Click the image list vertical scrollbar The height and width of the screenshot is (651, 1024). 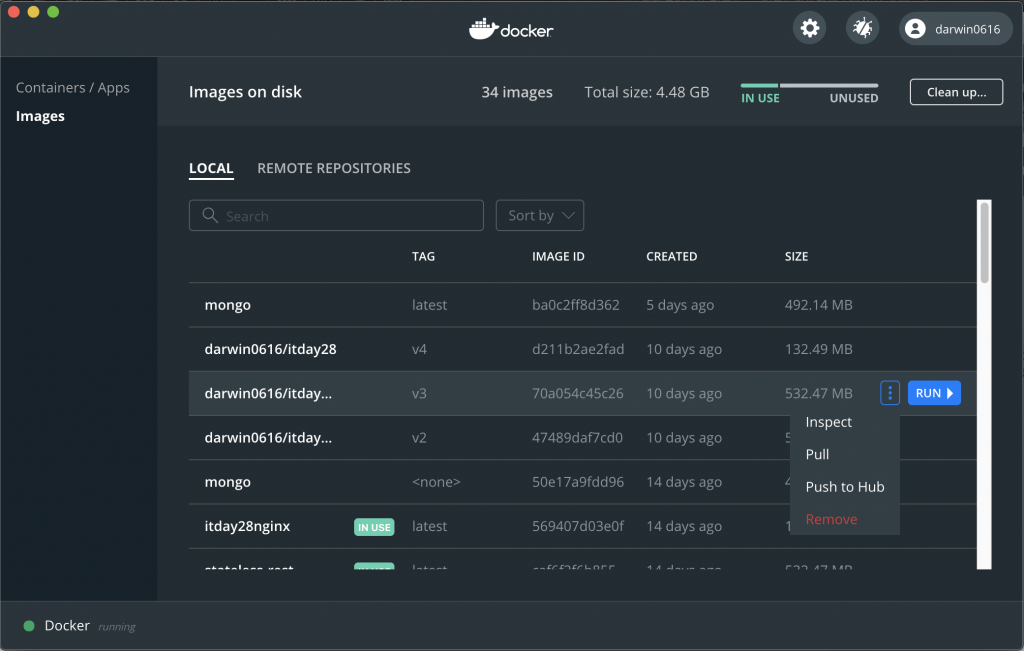(x=985, y=241)
